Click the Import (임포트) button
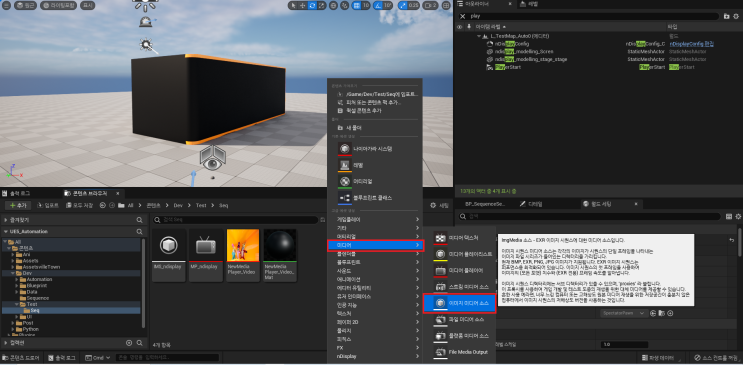This screenshot has height=365, width=743. tap(48, 205)
